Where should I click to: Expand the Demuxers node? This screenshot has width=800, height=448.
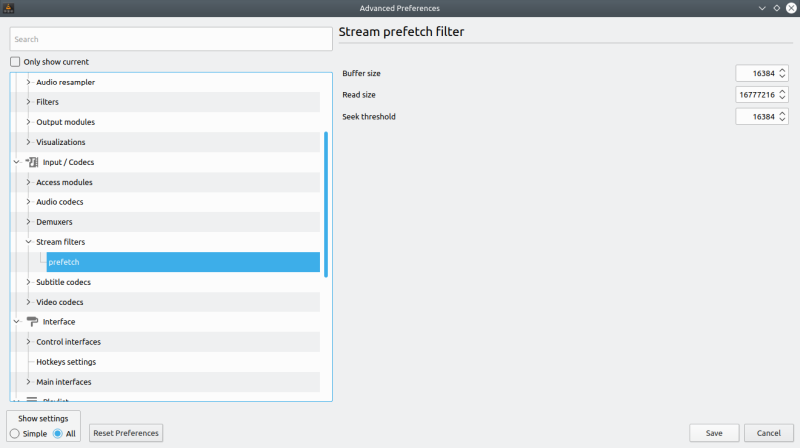[28, 222]
